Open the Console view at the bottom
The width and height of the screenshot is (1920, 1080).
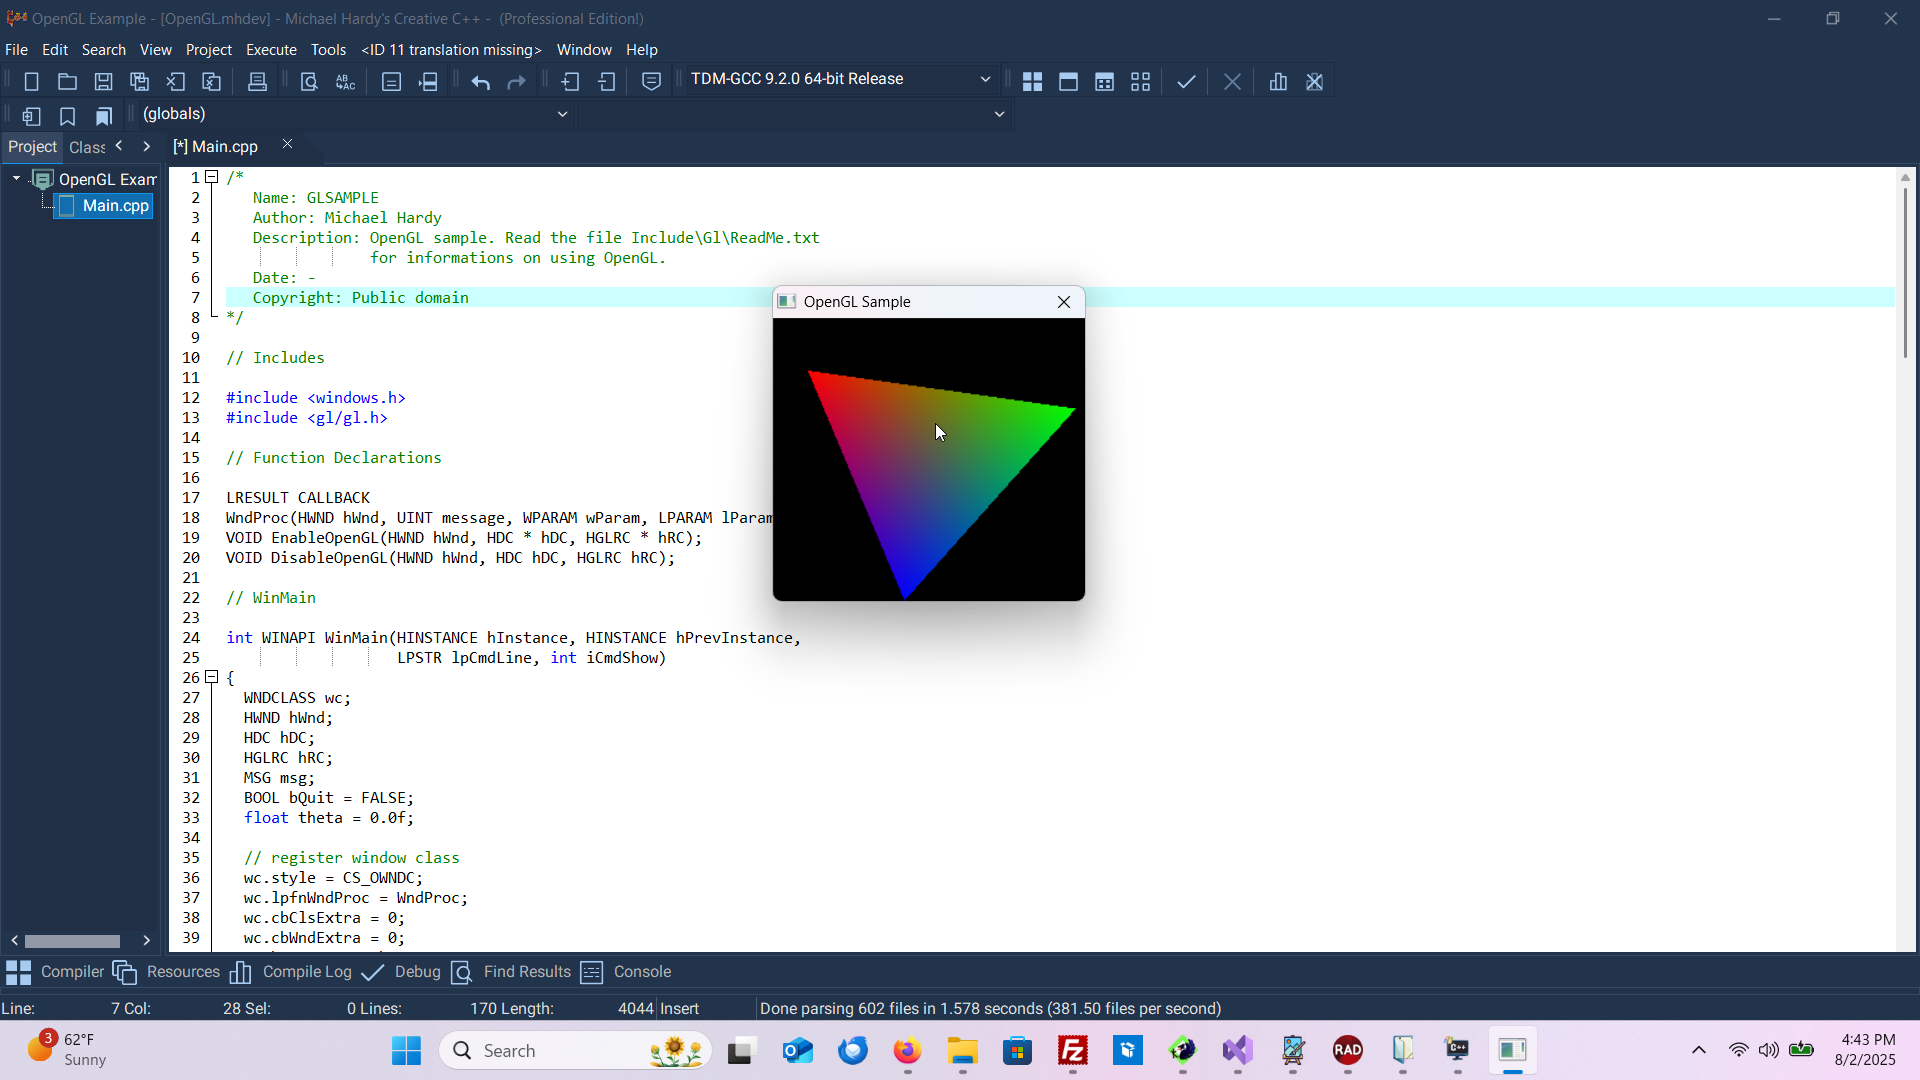[644, 971]
